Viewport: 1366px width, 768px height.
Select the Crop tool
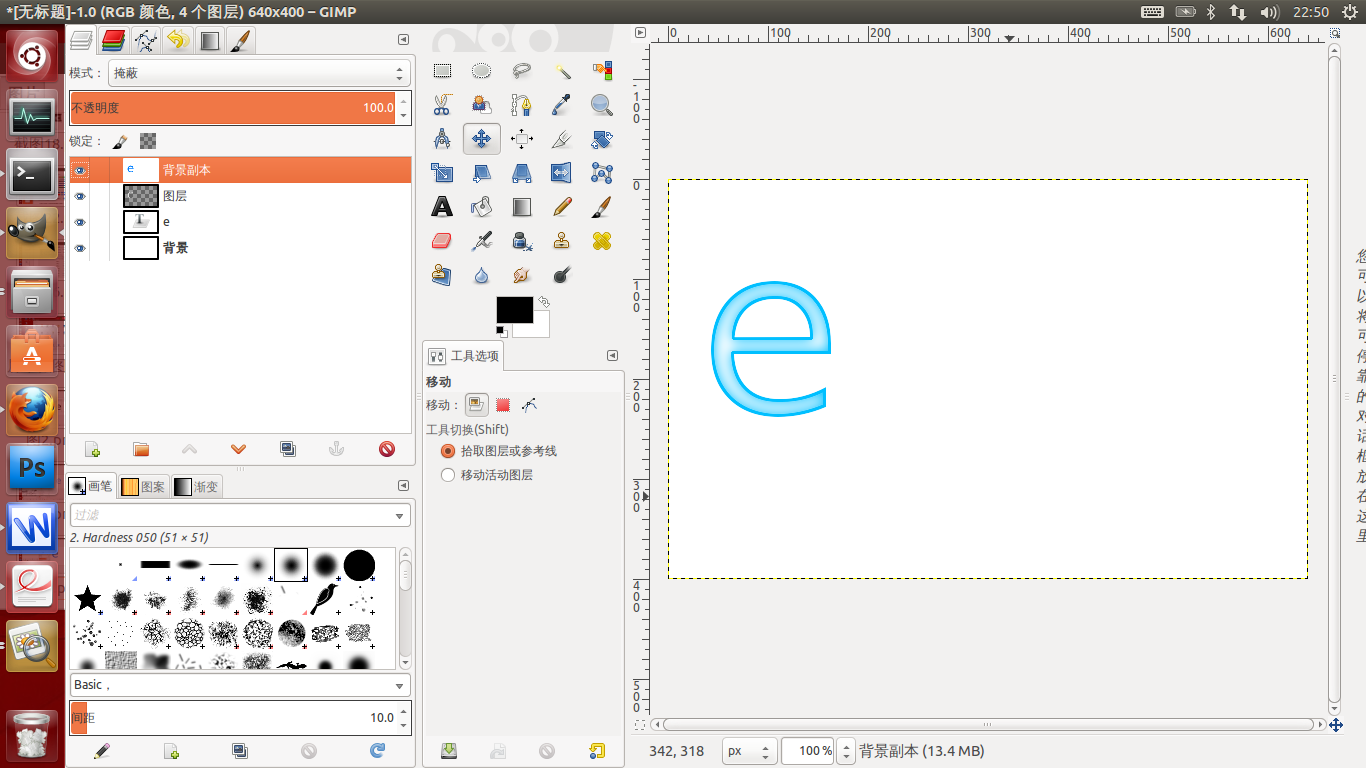click(562, 139)
